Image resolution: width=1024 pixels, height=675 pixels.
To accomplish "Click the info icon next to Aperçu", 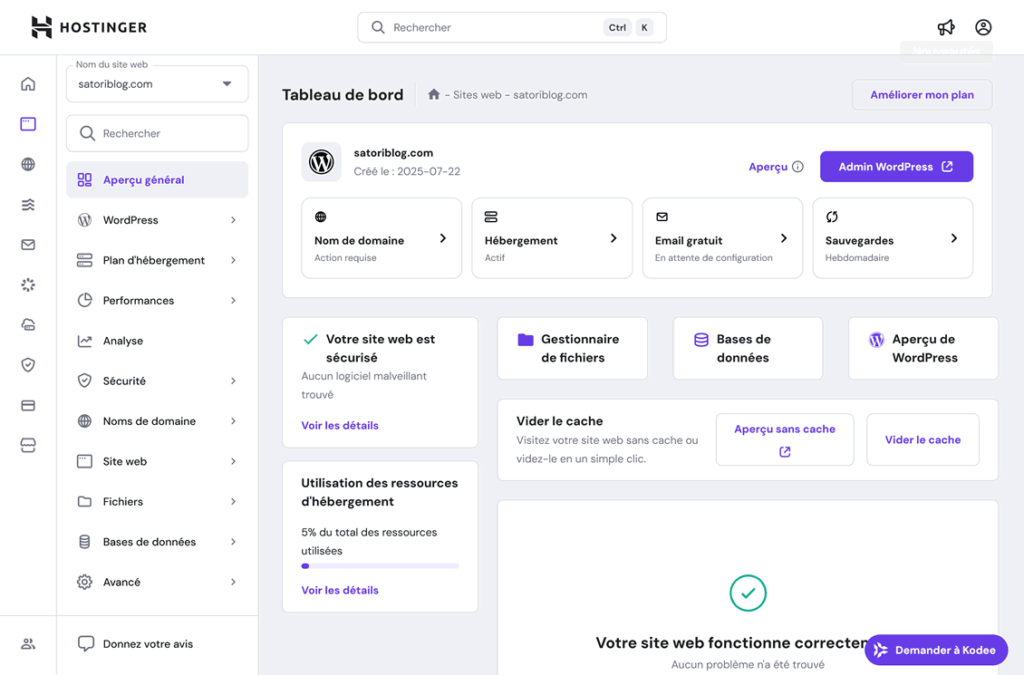I will click(x=797, y=166).
